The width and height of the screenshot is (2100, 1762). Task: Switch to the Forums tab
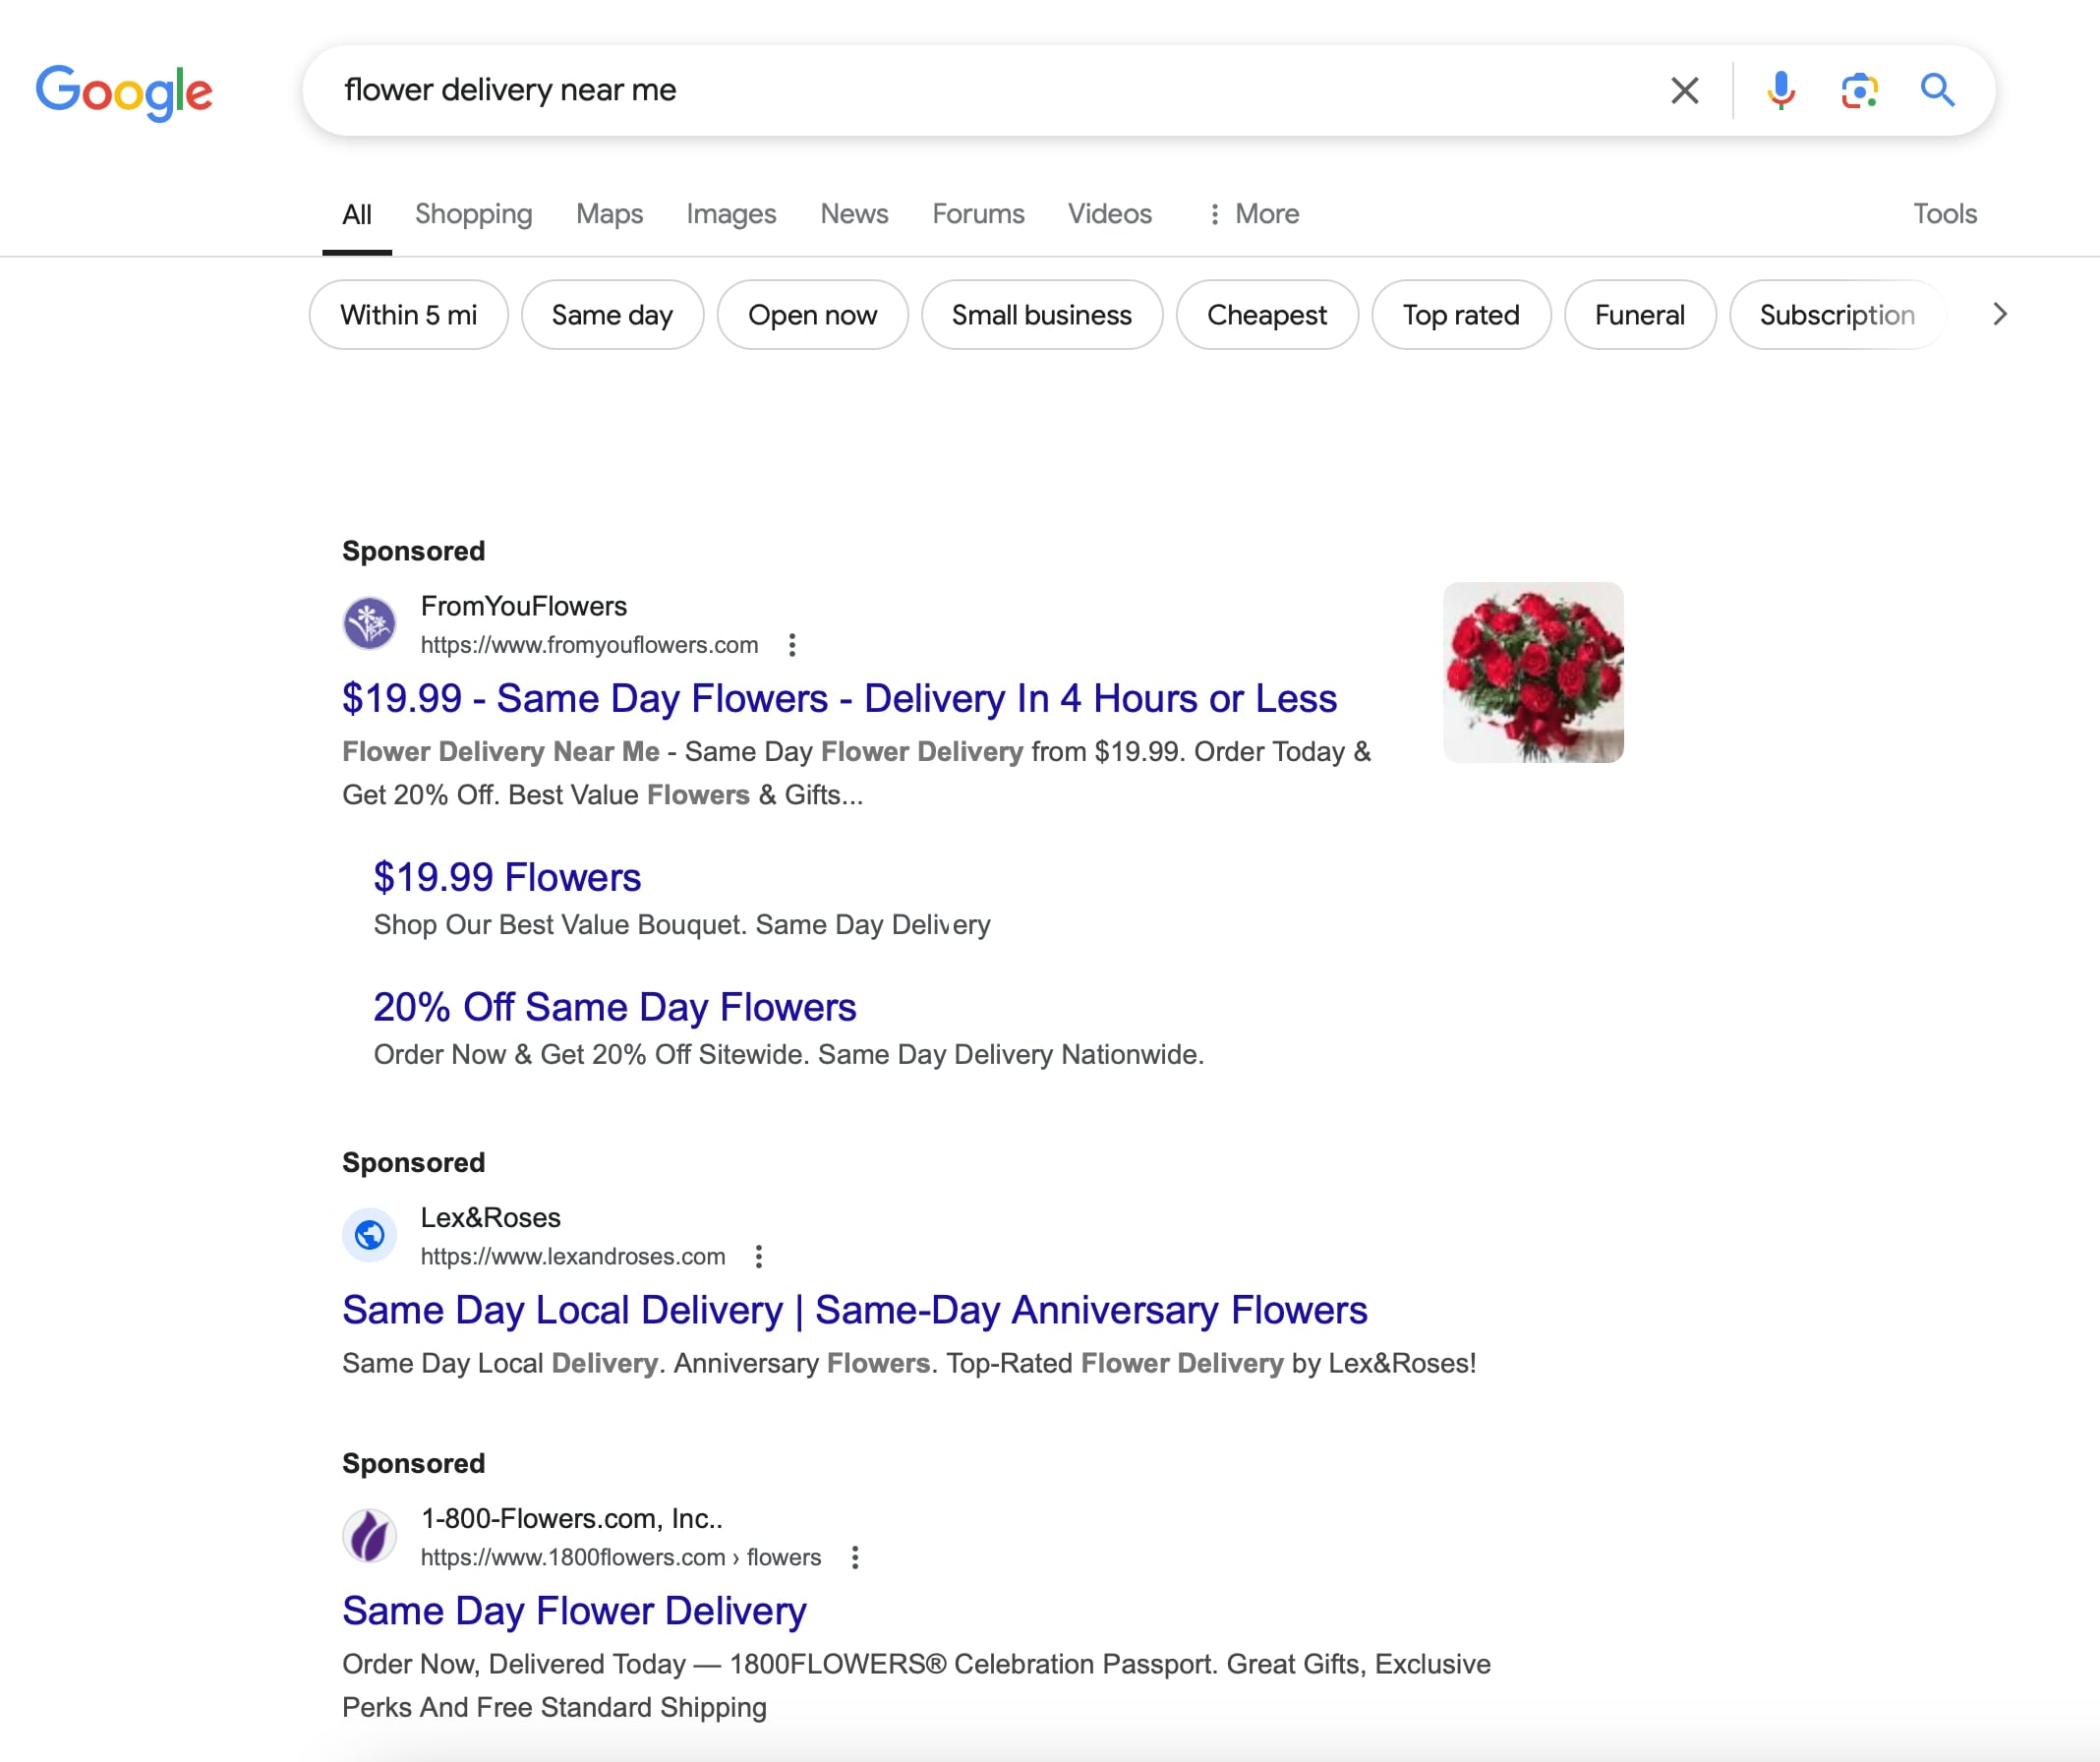point(978,214)
